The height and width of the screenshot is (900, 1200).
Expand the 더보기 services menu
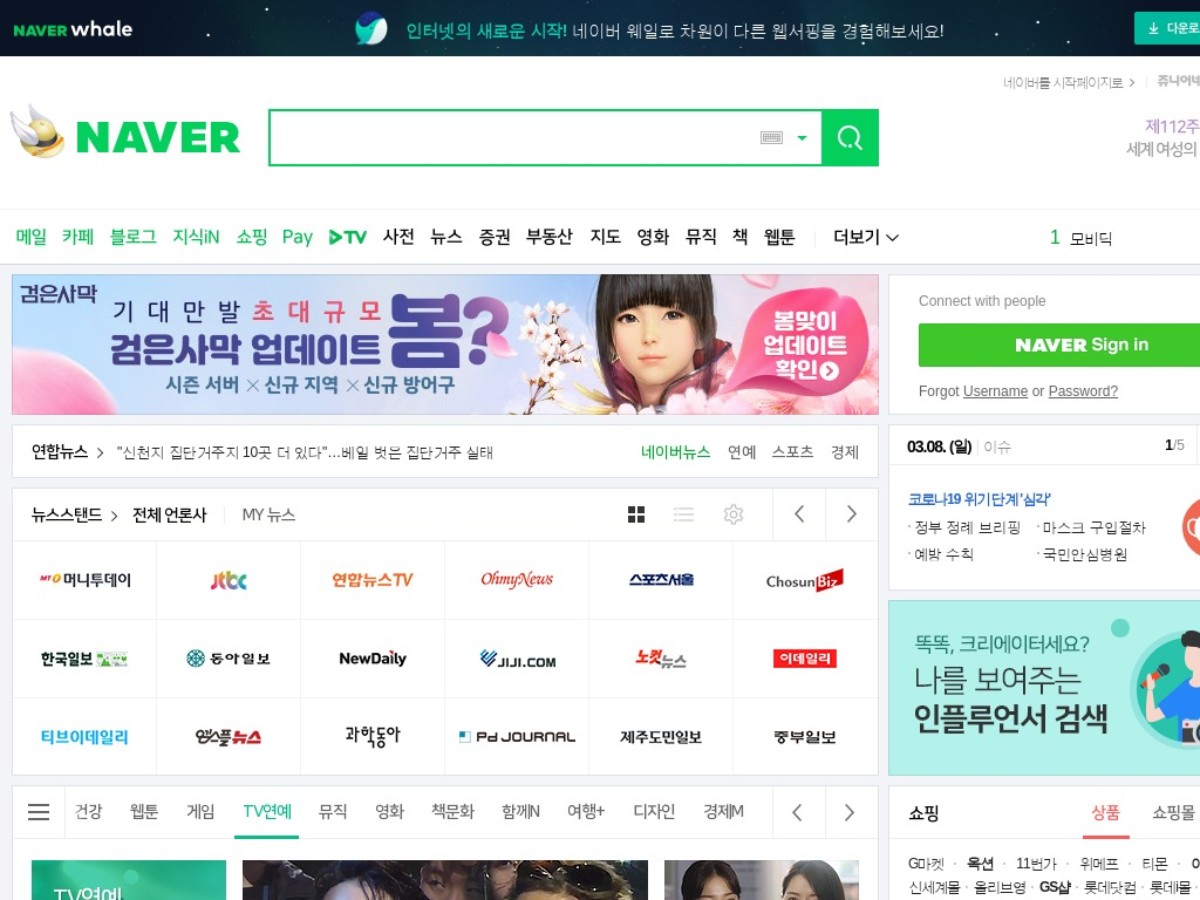click(866, 237)
